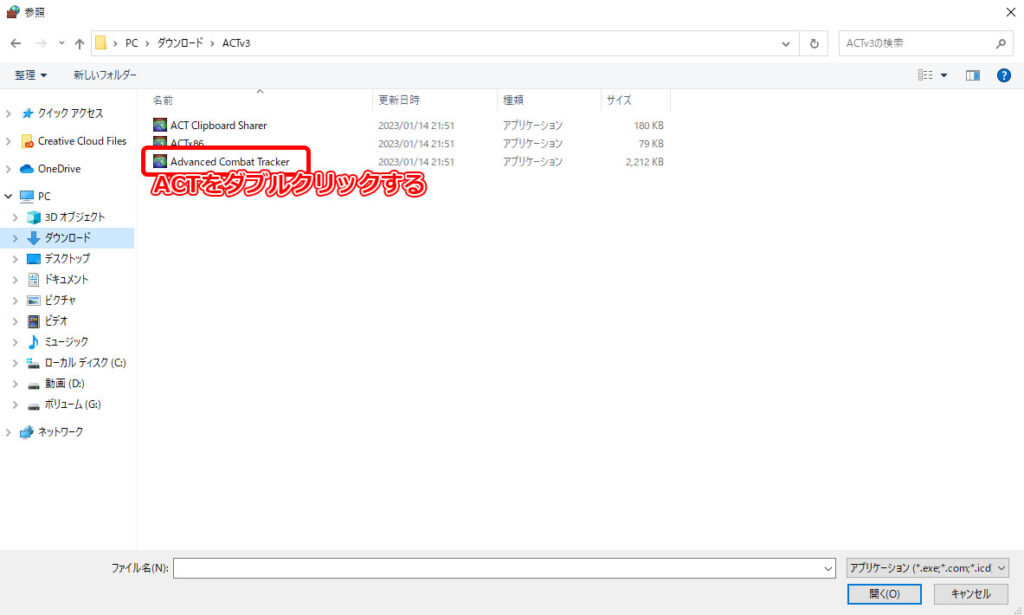The height and width of the screenshot is (615, 1024).
Task: Click the up arrow to parent folder
Action: click(79, 44)
